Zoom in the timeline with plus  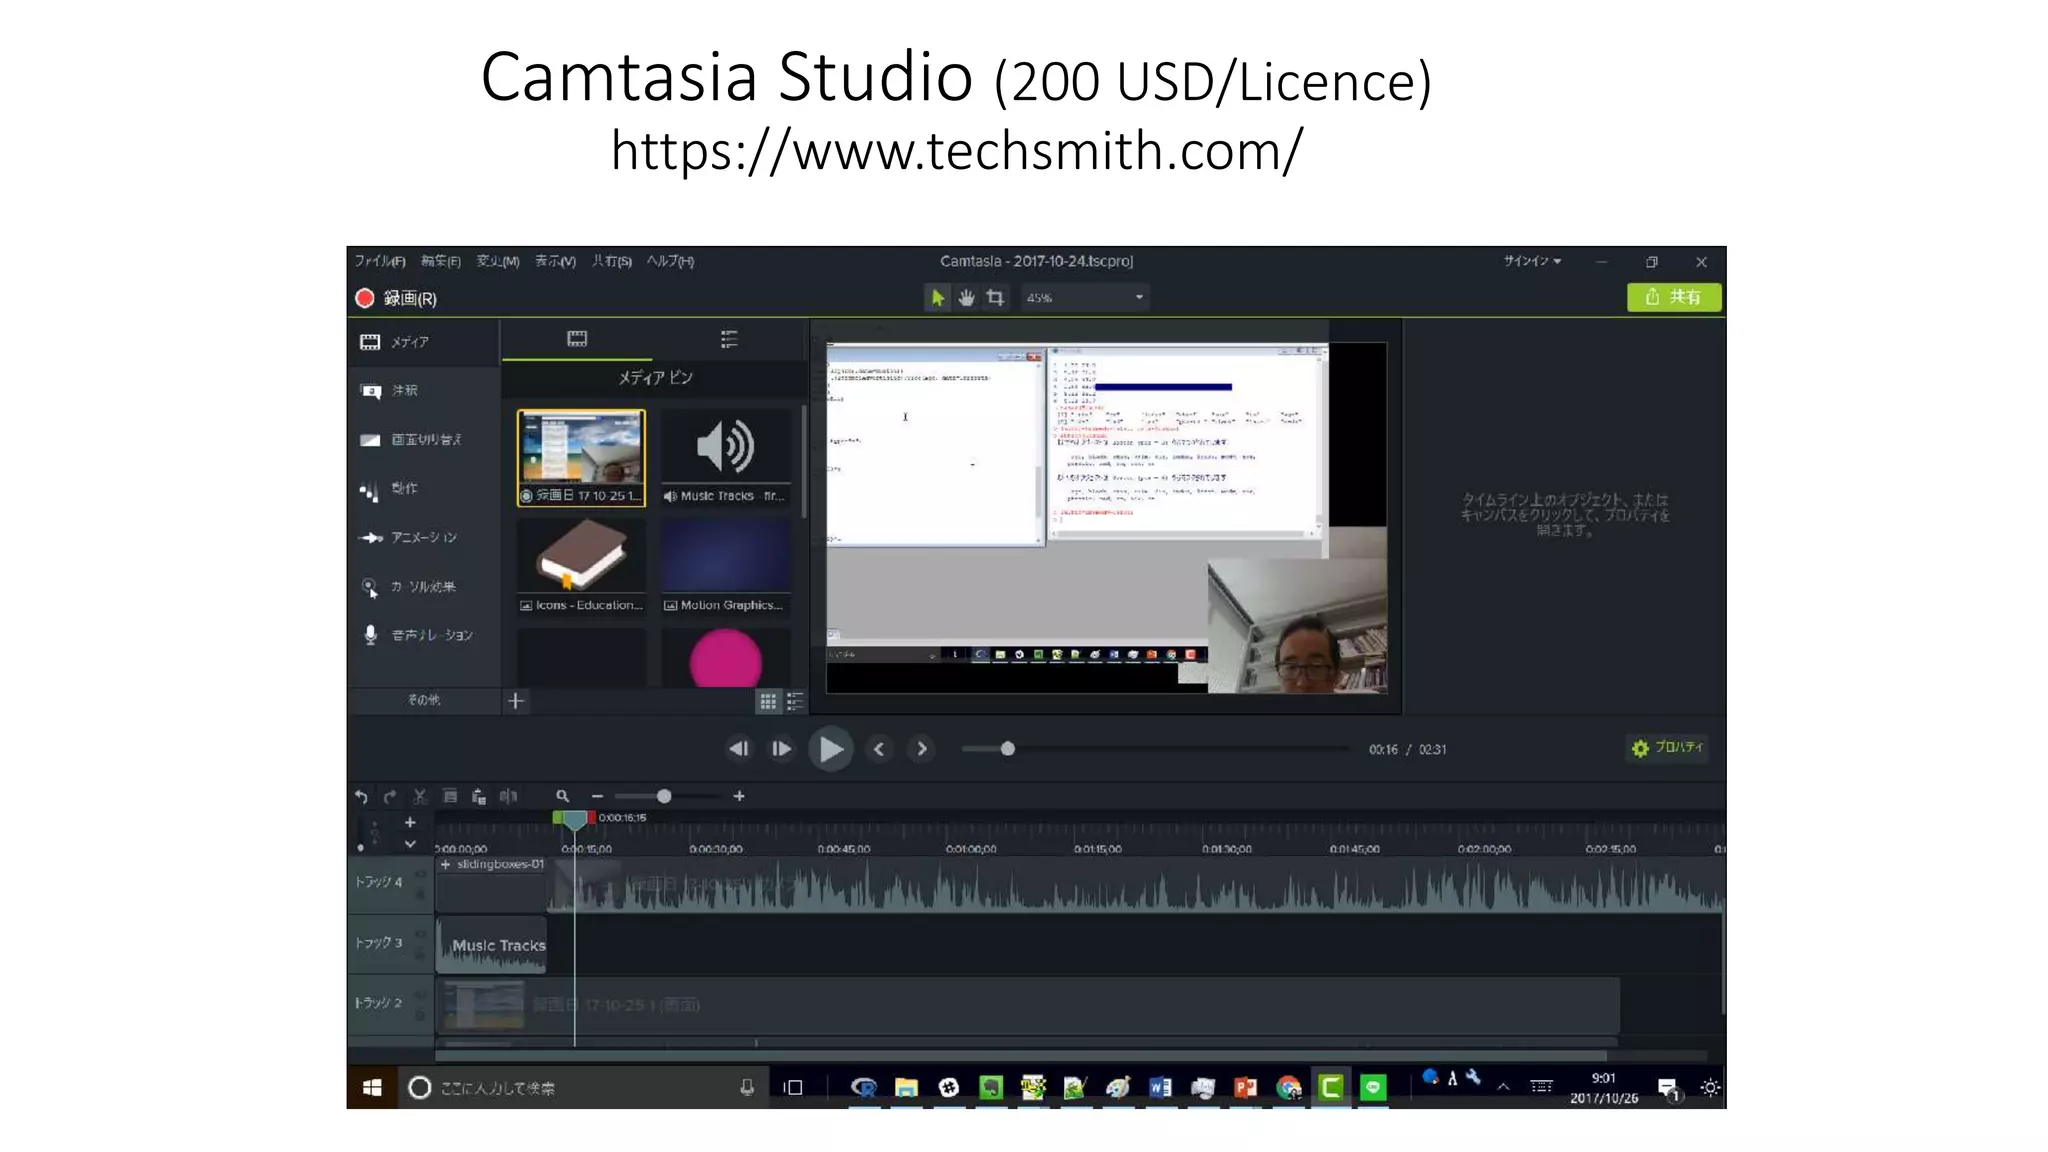pyautogui.click(x=739, y=797)
